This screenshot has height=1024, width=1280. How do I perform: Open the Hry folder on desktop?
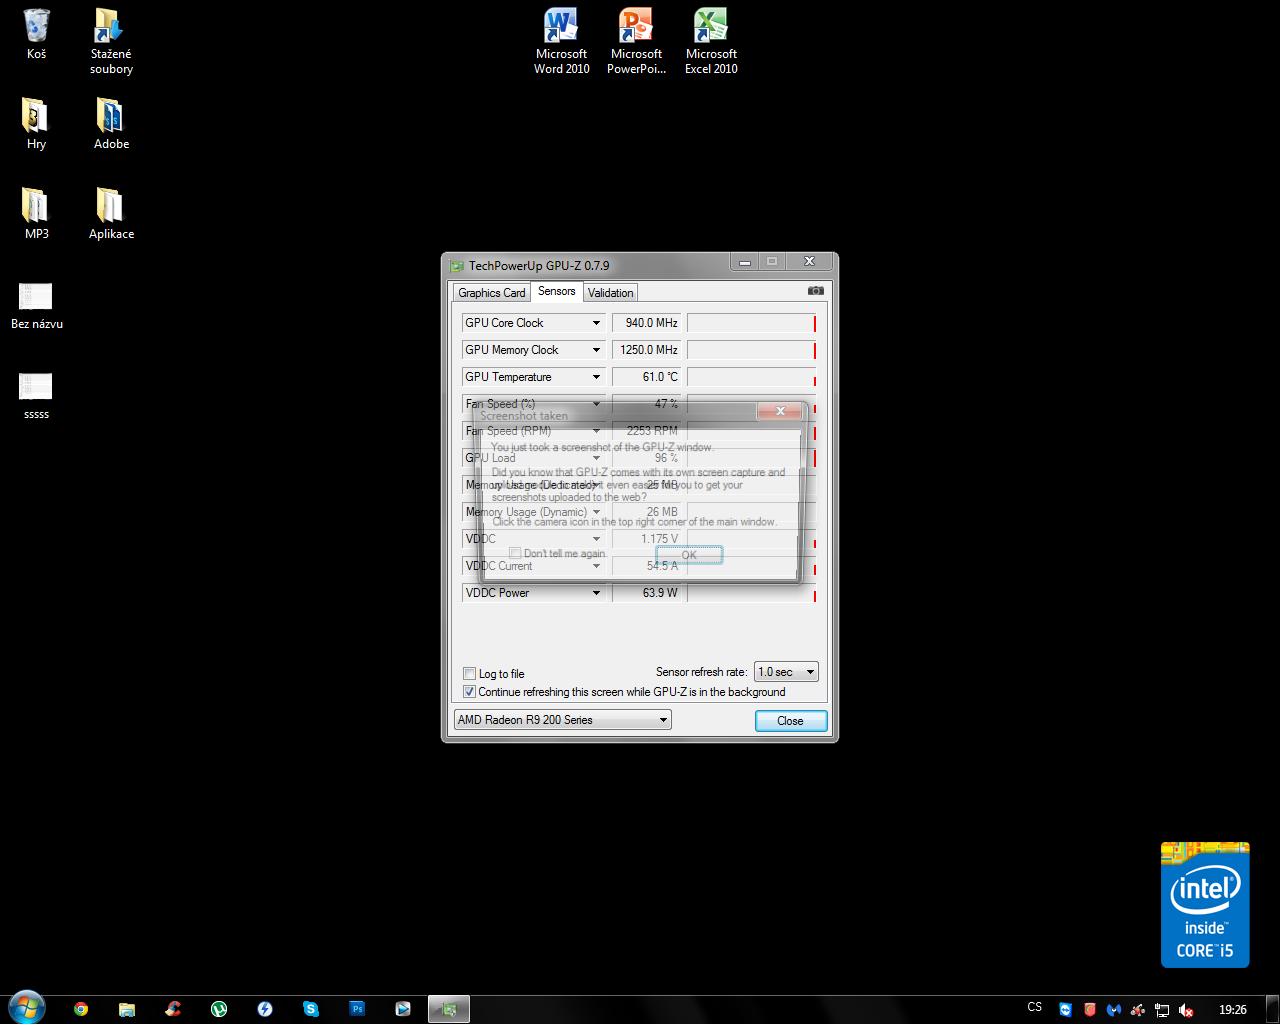click(36, 124)
